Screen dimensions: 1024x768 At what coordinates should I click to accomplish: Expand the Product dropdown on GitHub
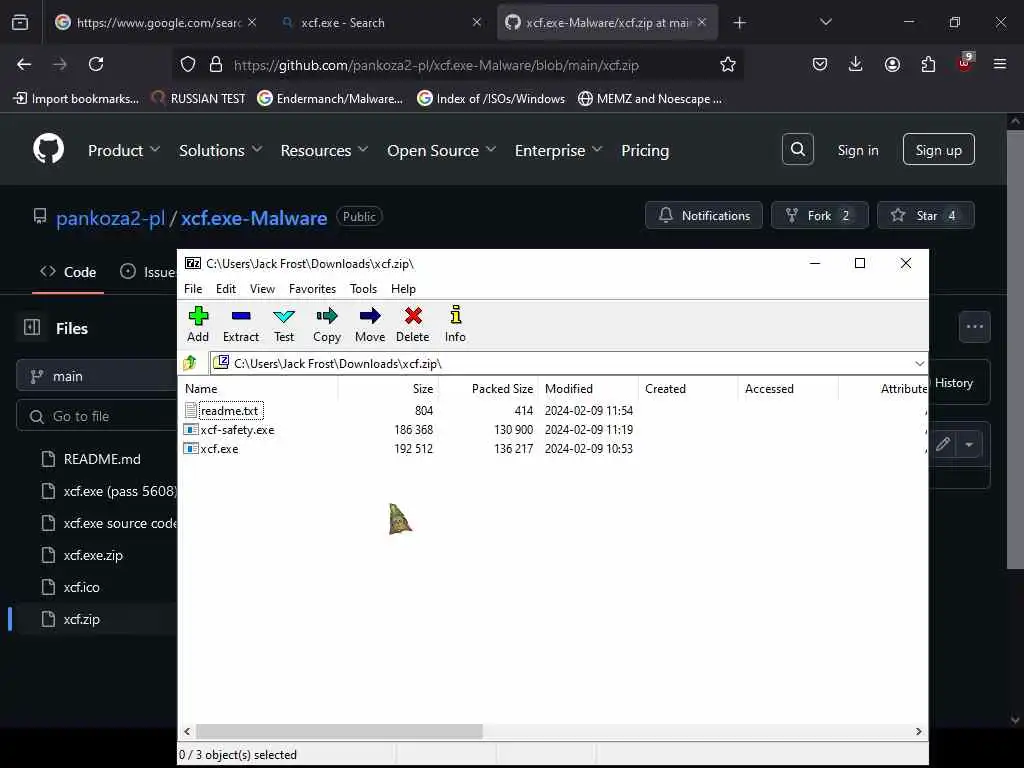coord(123,150)
